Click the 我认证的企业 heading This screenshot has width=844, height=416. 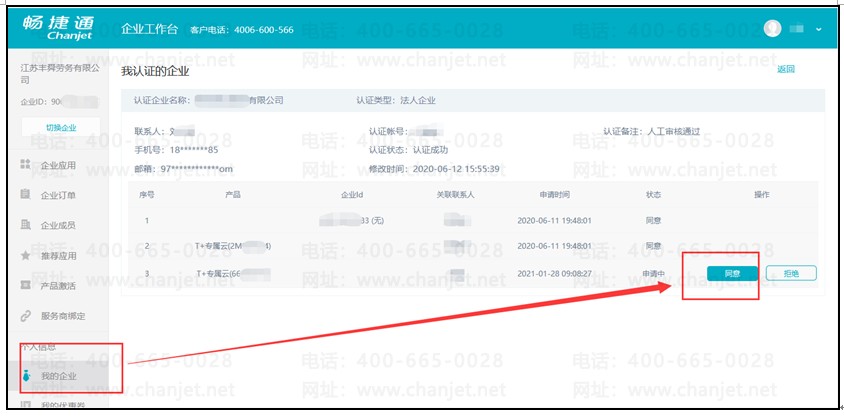pos(155,71)
